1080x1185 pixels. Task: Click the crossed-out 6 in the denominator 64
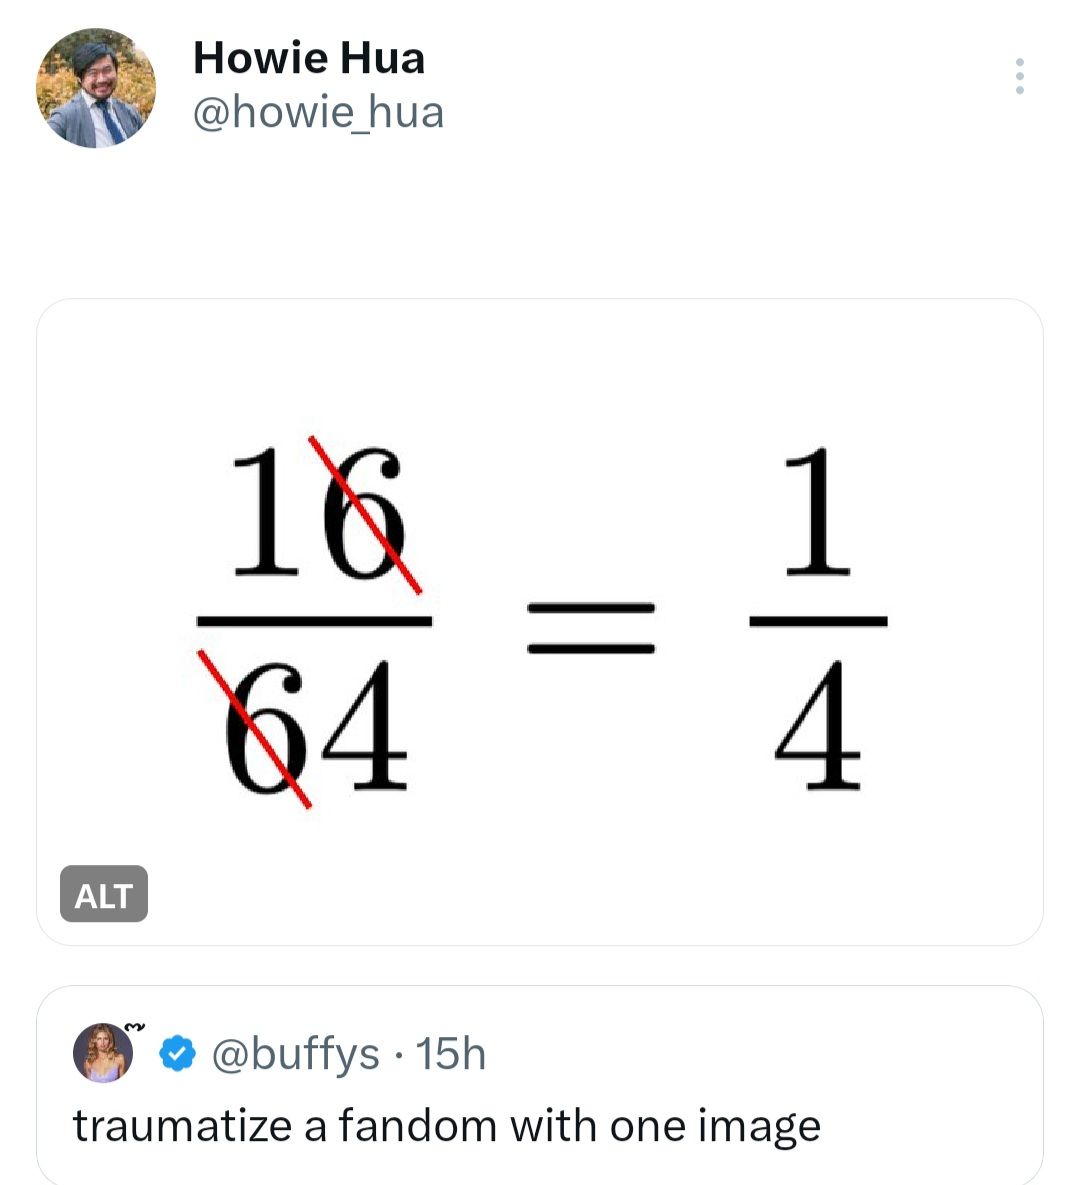[x=262, y=727]
